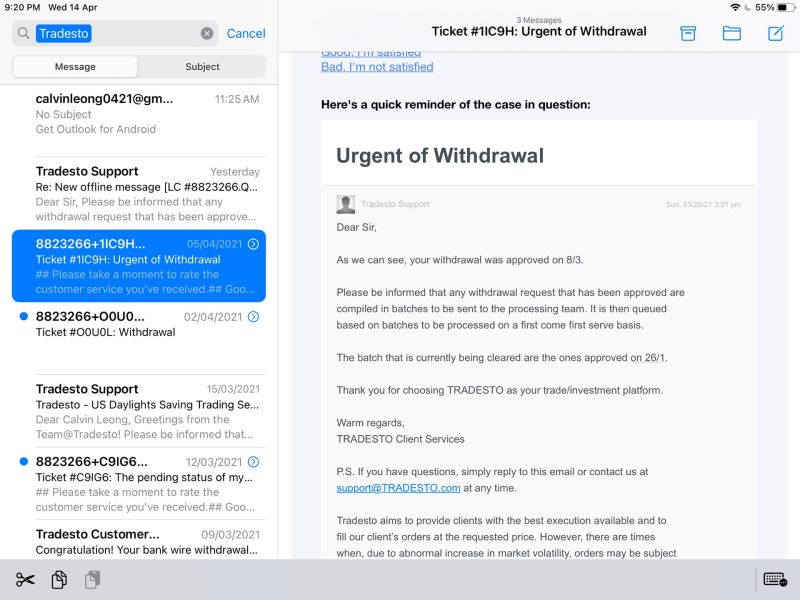Tap the scissors cut icon

click(25, 580)
